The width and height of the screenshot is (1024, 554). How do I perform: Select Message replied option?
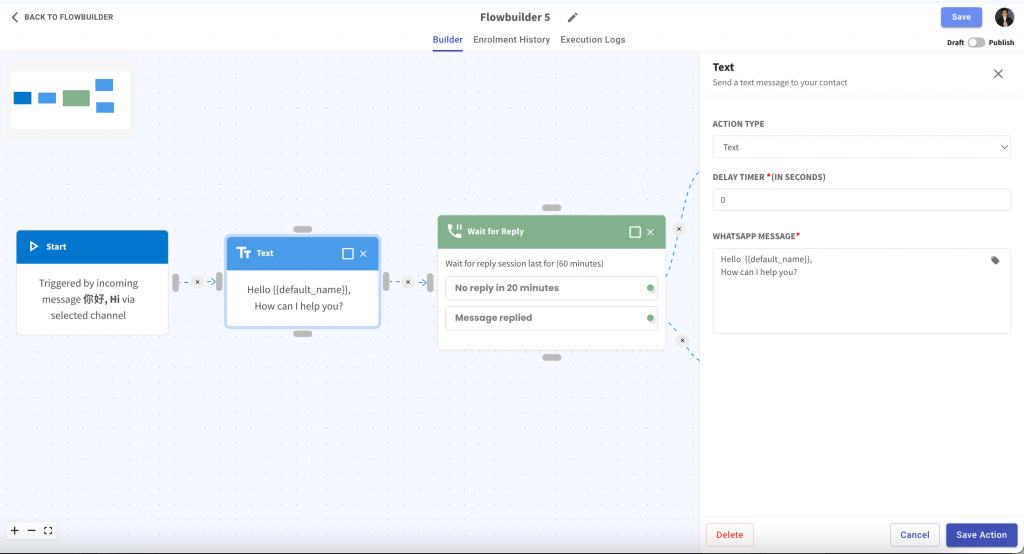551,318
